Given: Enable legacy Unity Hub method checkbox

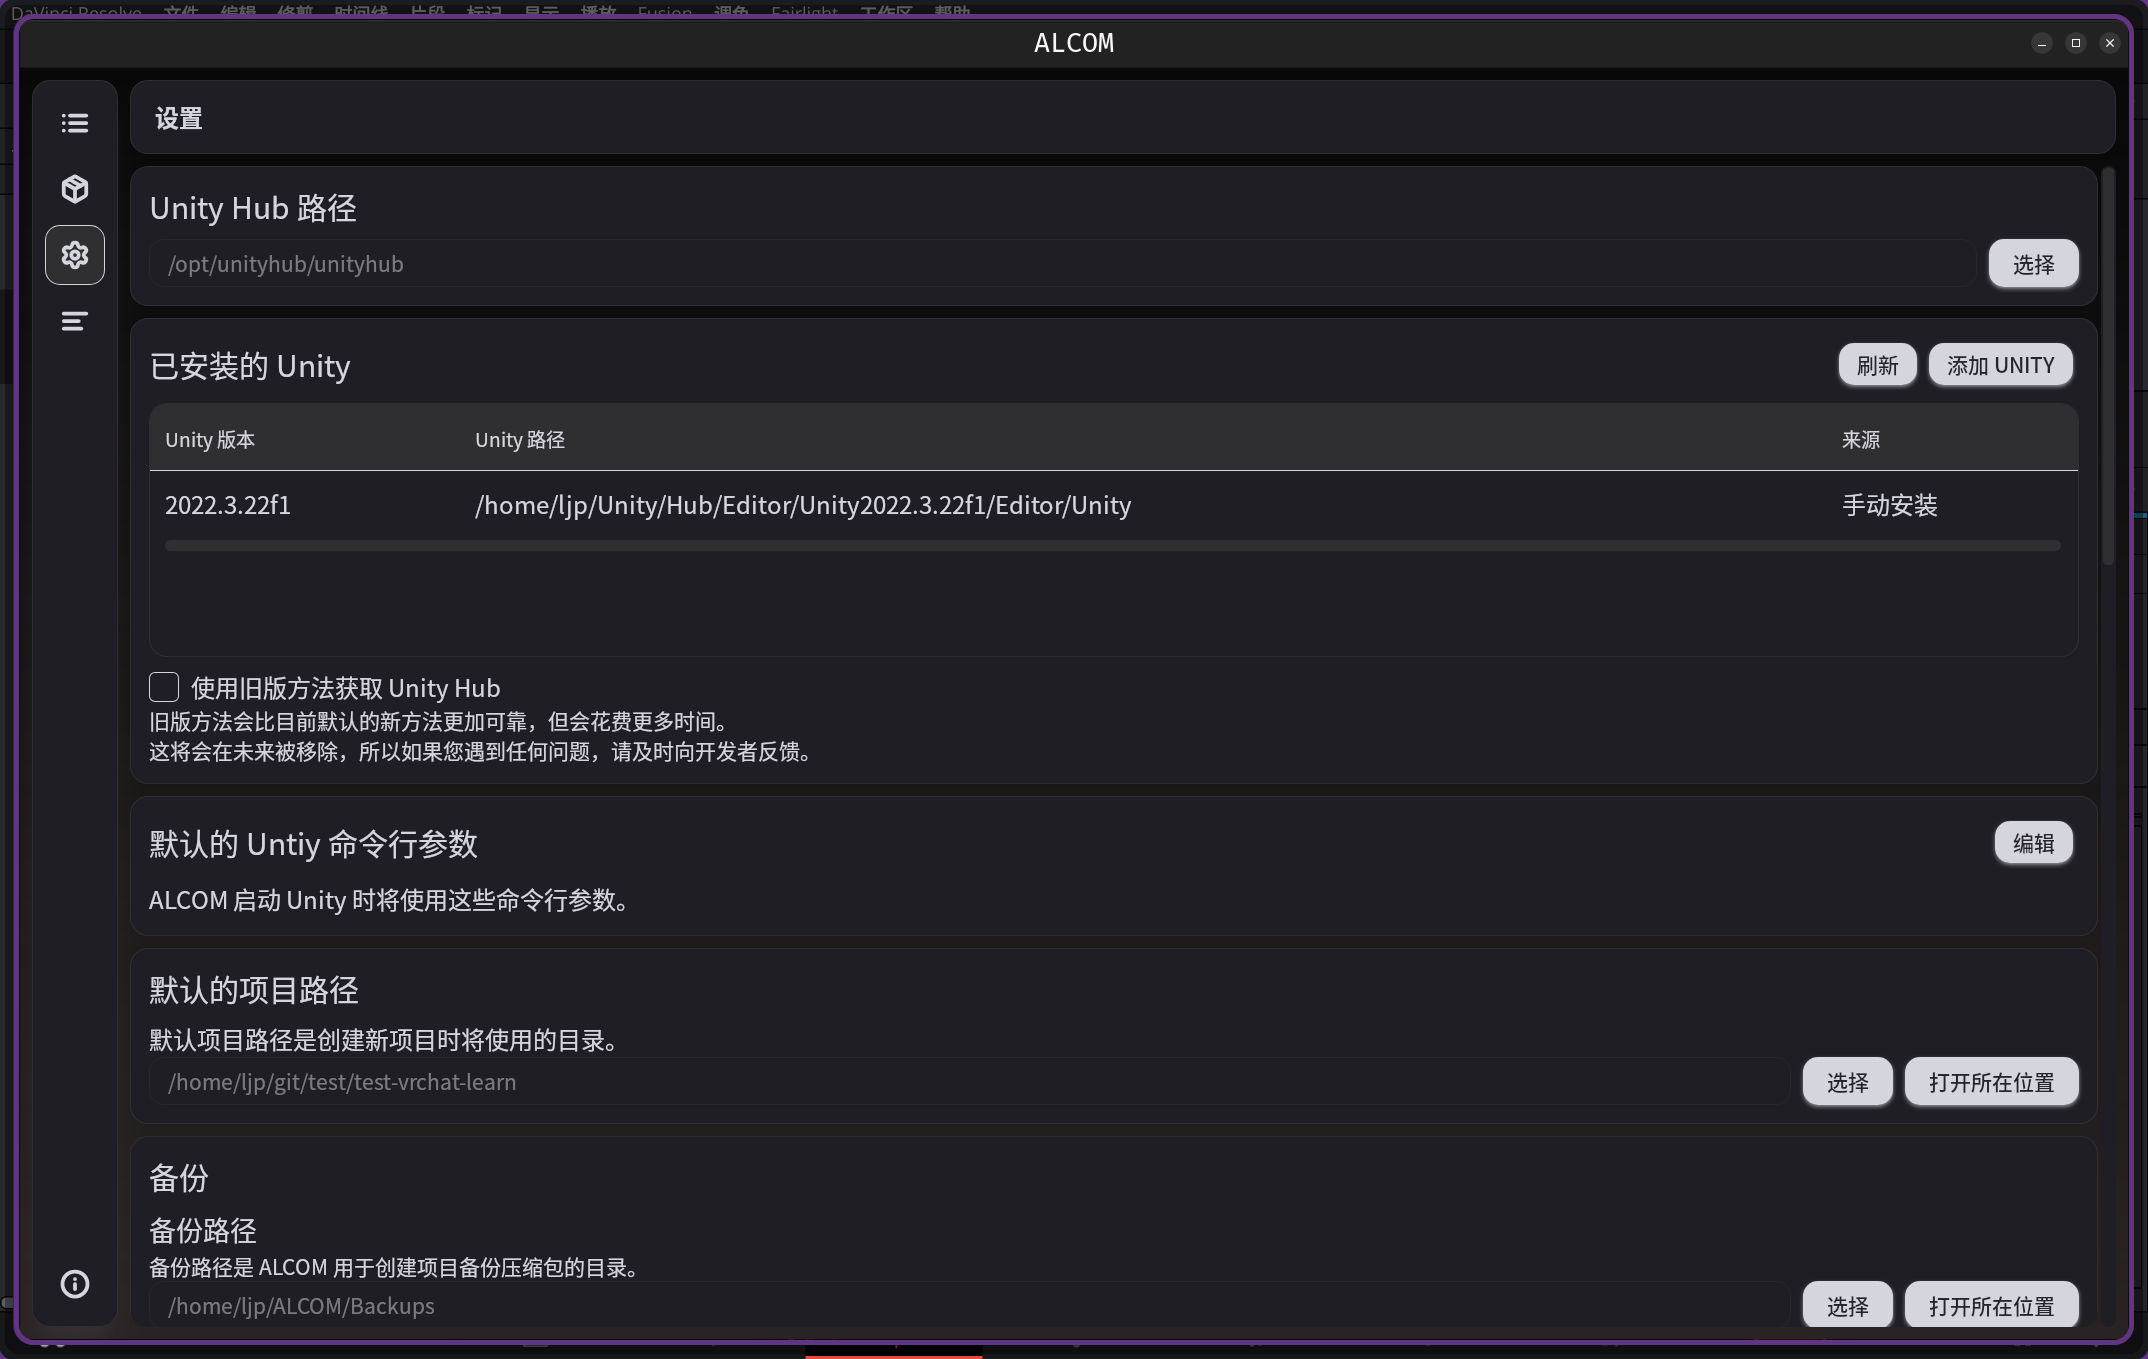Looking at the screenshot, I should [164, 687].
